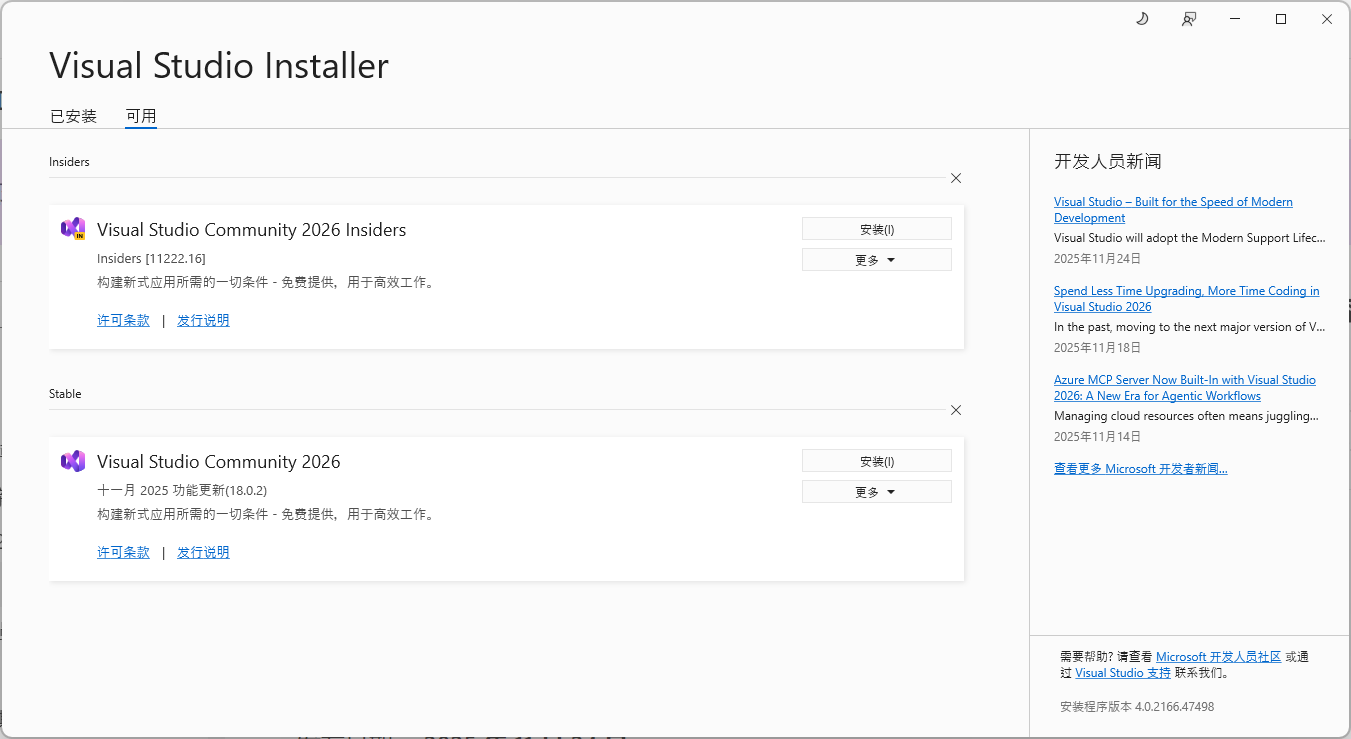Dismiss the Stable section with X
This screenshot has width=1351, height=739.
pos(956,410)
